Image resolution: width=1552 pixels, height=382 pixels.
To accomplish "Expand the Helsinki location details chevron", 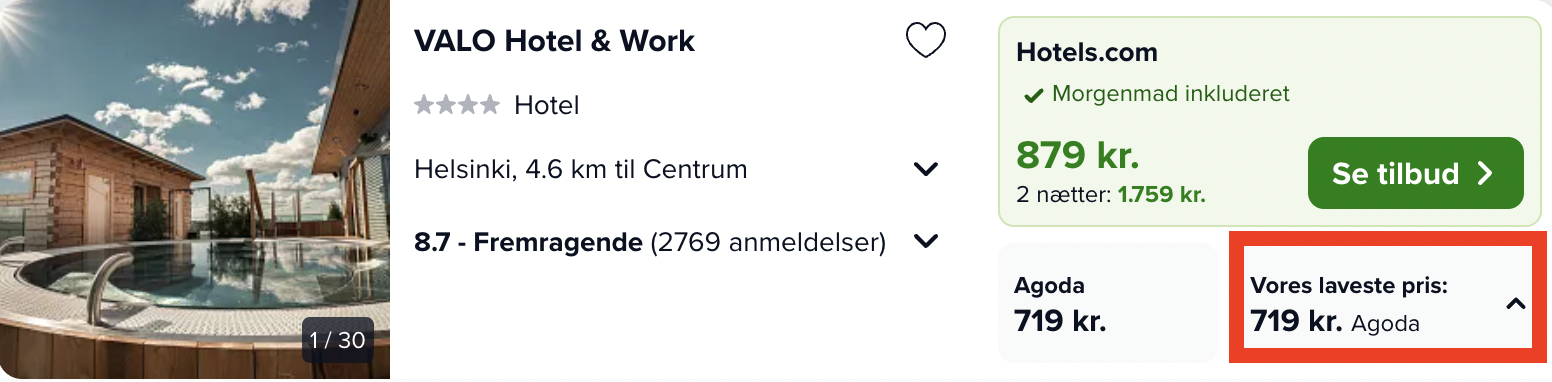I will 926,169.
